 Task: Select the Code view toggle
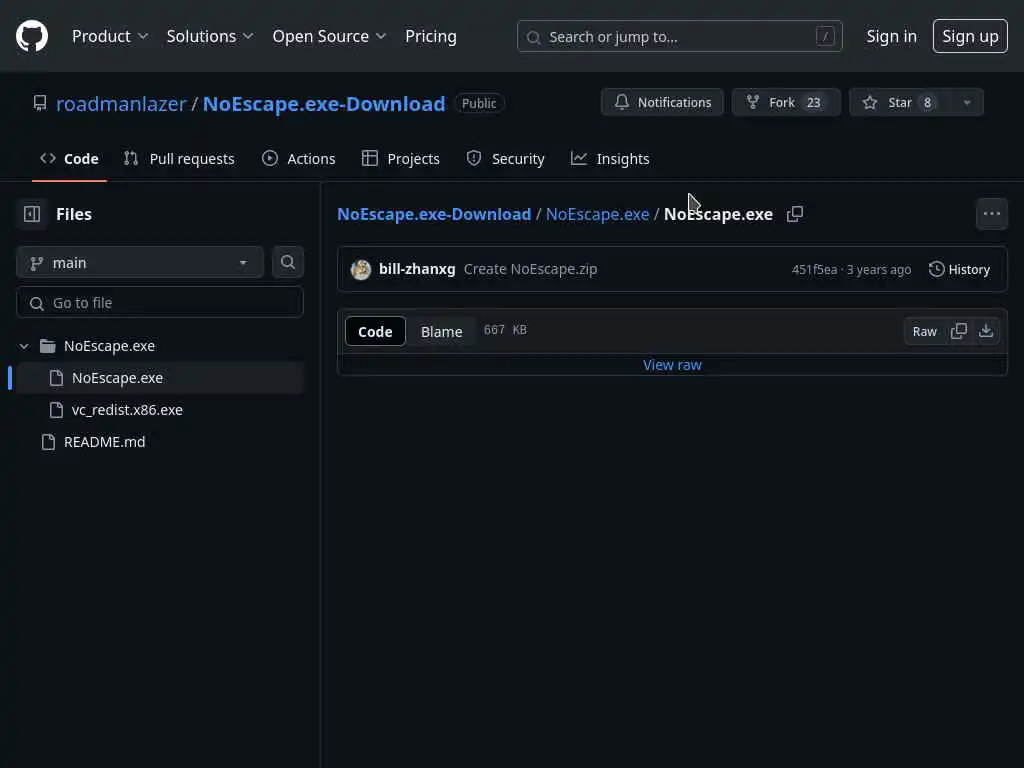click(375, 332)
